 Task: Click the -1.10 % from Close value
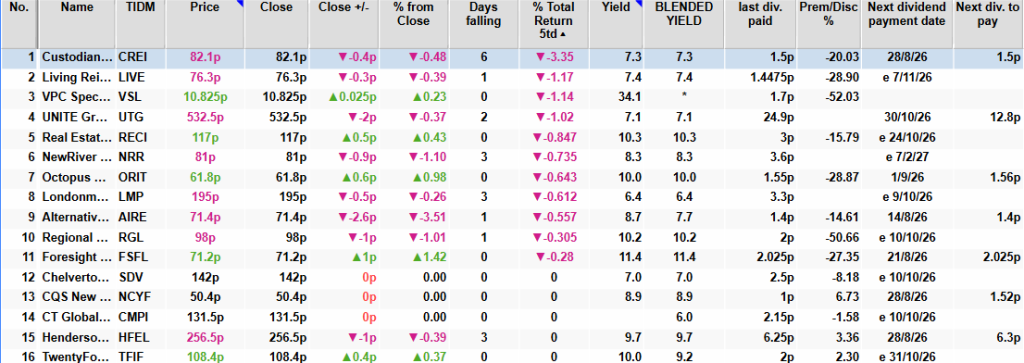[x=427, y=157]
